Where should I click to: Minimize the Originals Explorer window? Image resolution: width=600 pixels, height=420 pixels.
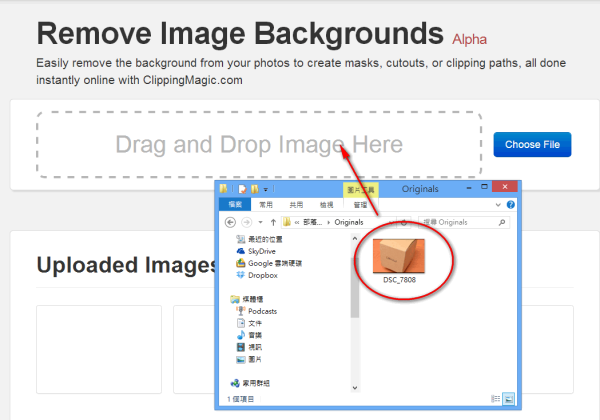[x=469, y=188]
